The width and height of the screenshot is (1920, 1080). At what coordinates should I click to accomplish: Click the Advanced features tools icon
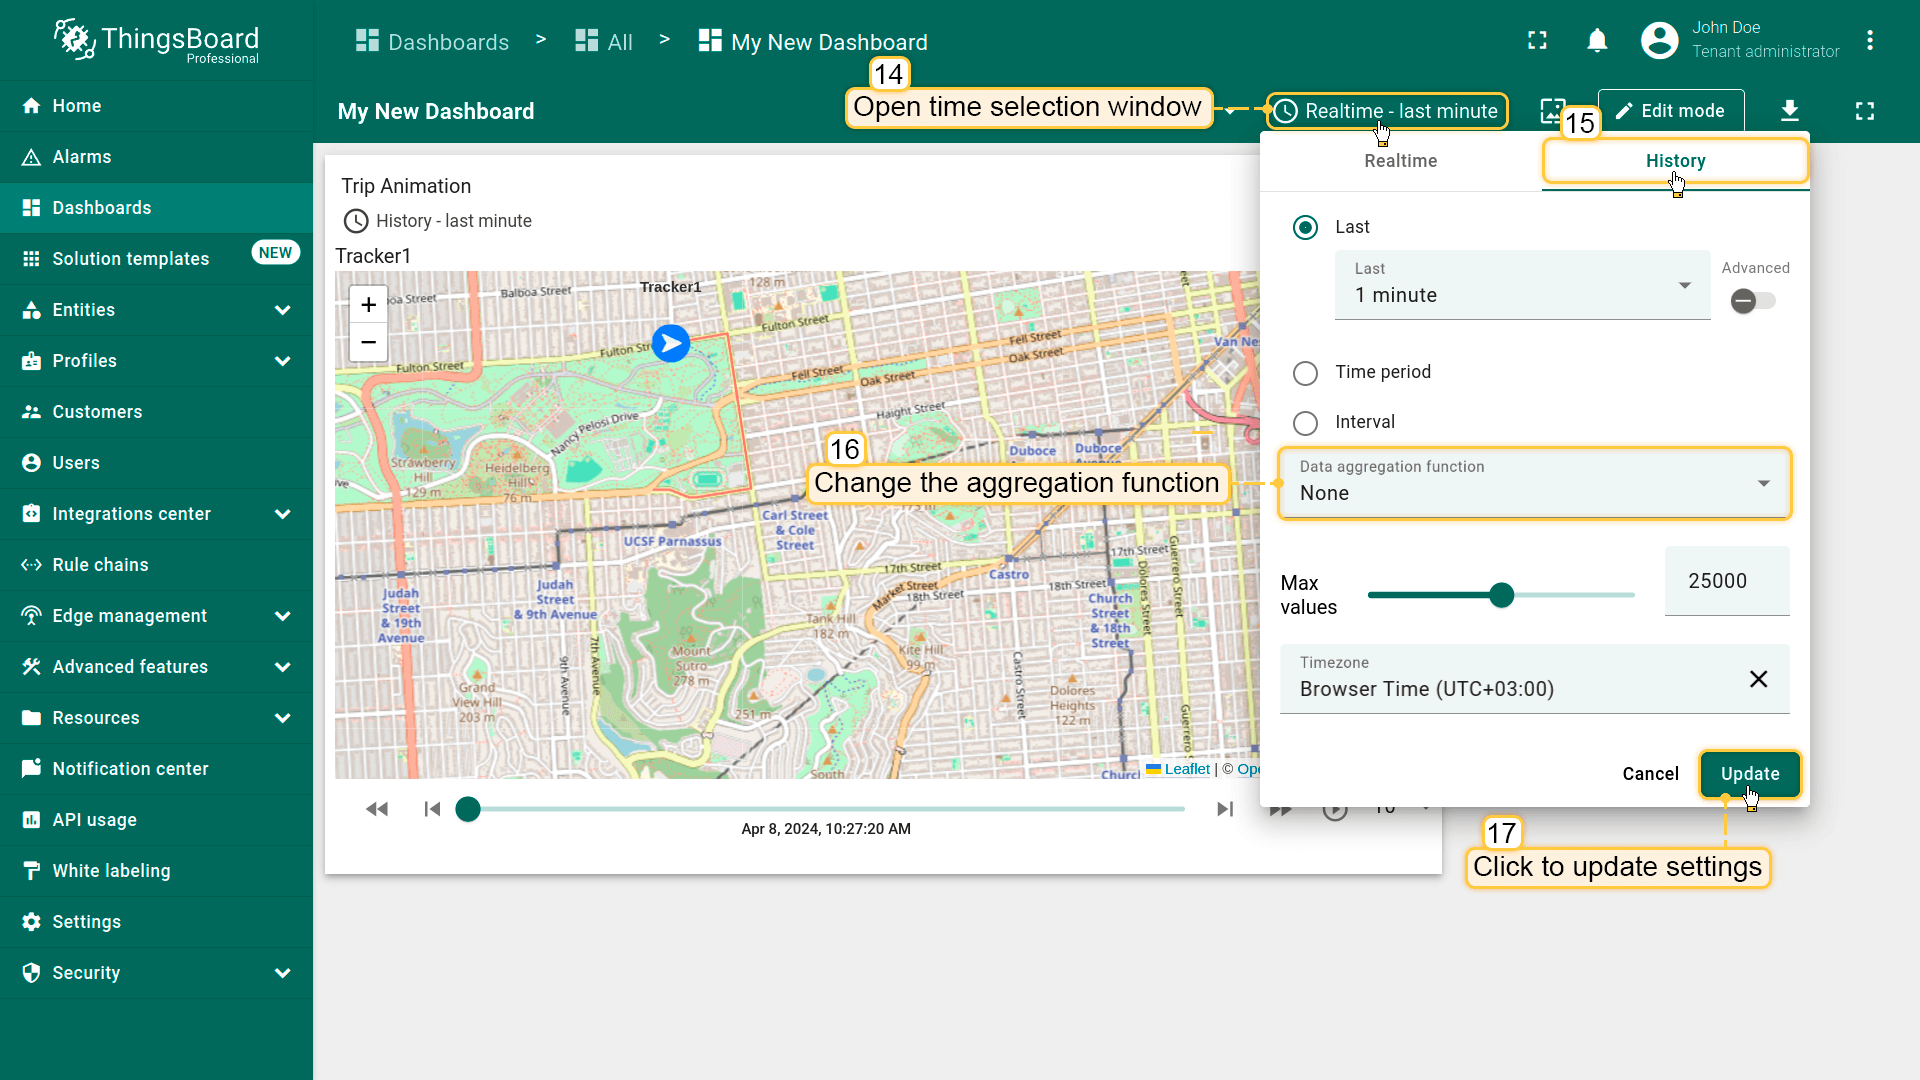pos(31,667)
